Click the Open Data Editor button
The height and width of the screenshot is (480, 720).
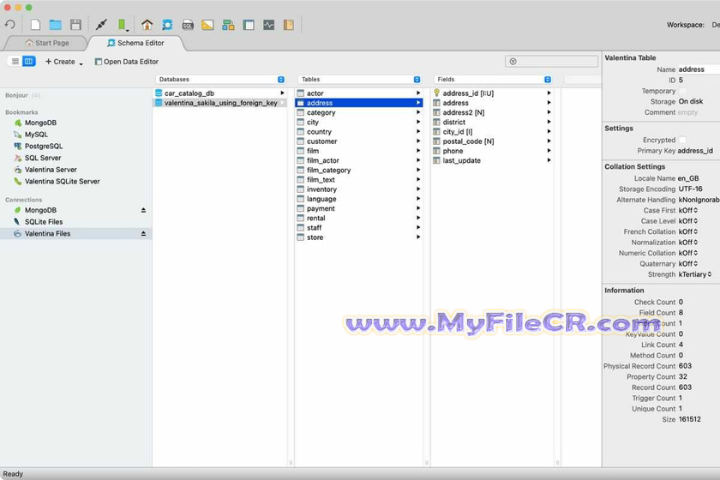(x=126, y=62)
